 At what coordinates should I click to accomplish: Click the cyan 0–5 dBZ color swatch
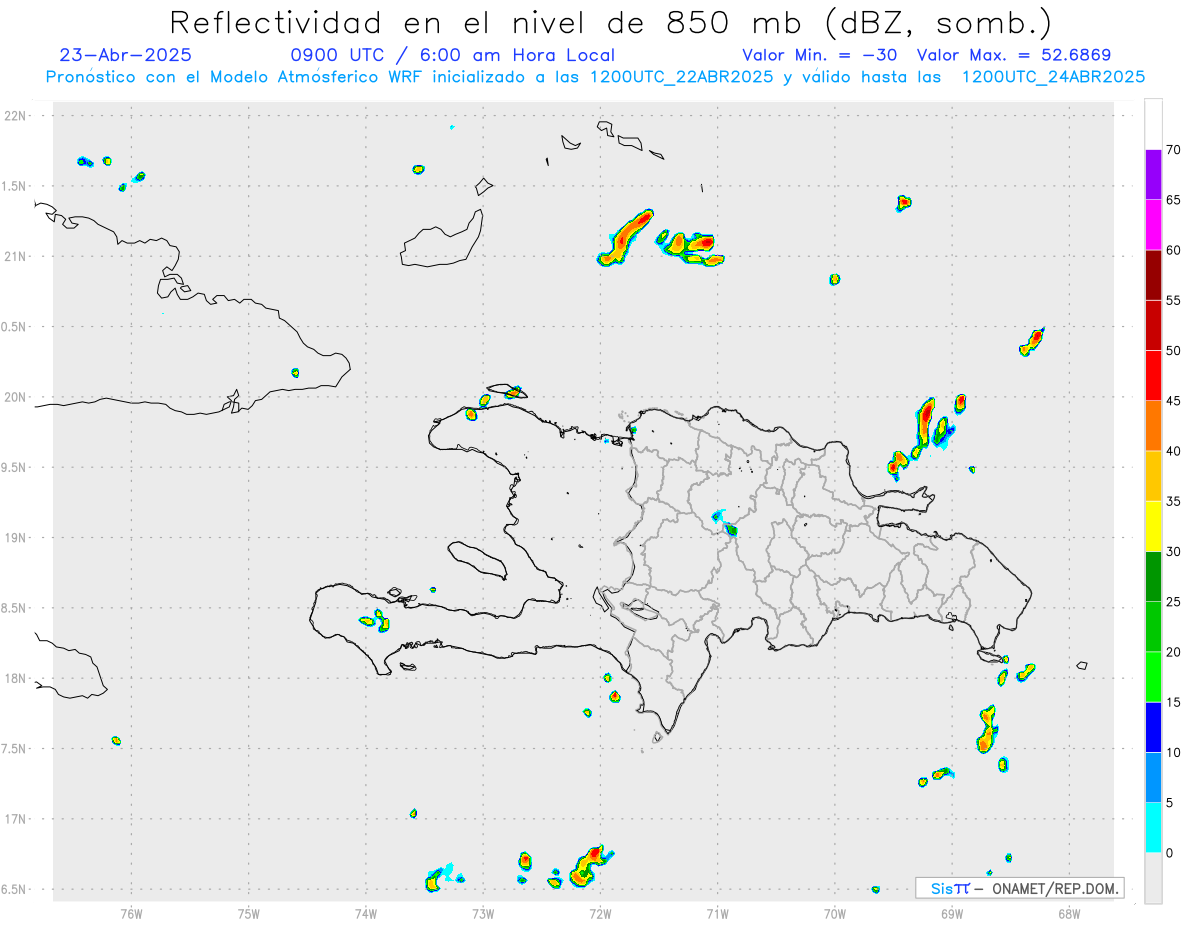tap(1153, 828)
